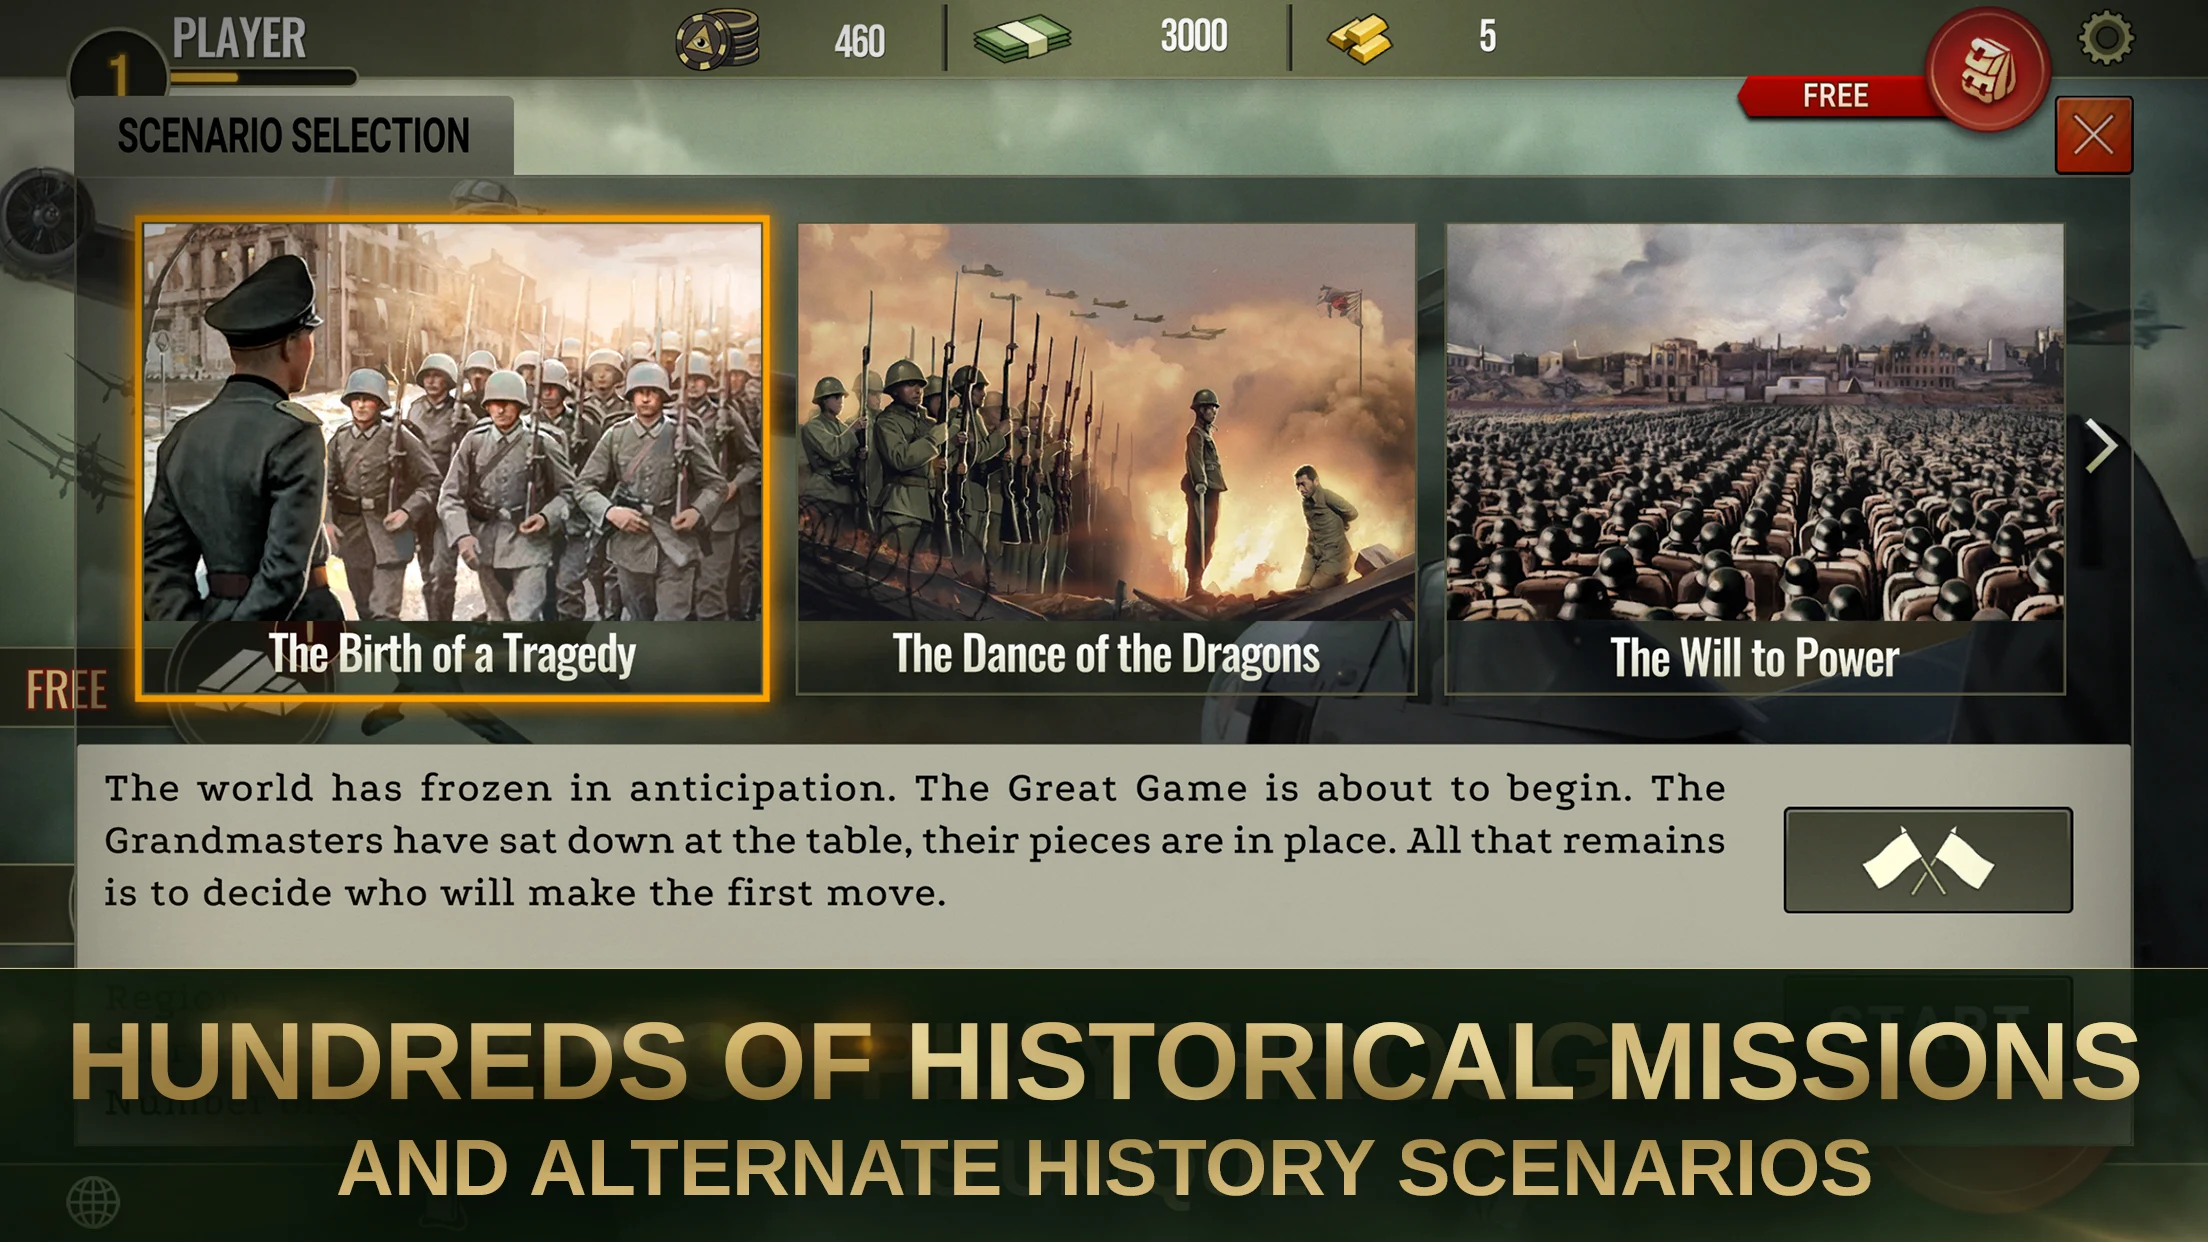Click the Scenario Selection header
Image resolution: width=2208 pixels, height=1242 pixels.
pyautogui.click(x=293, y=131)
